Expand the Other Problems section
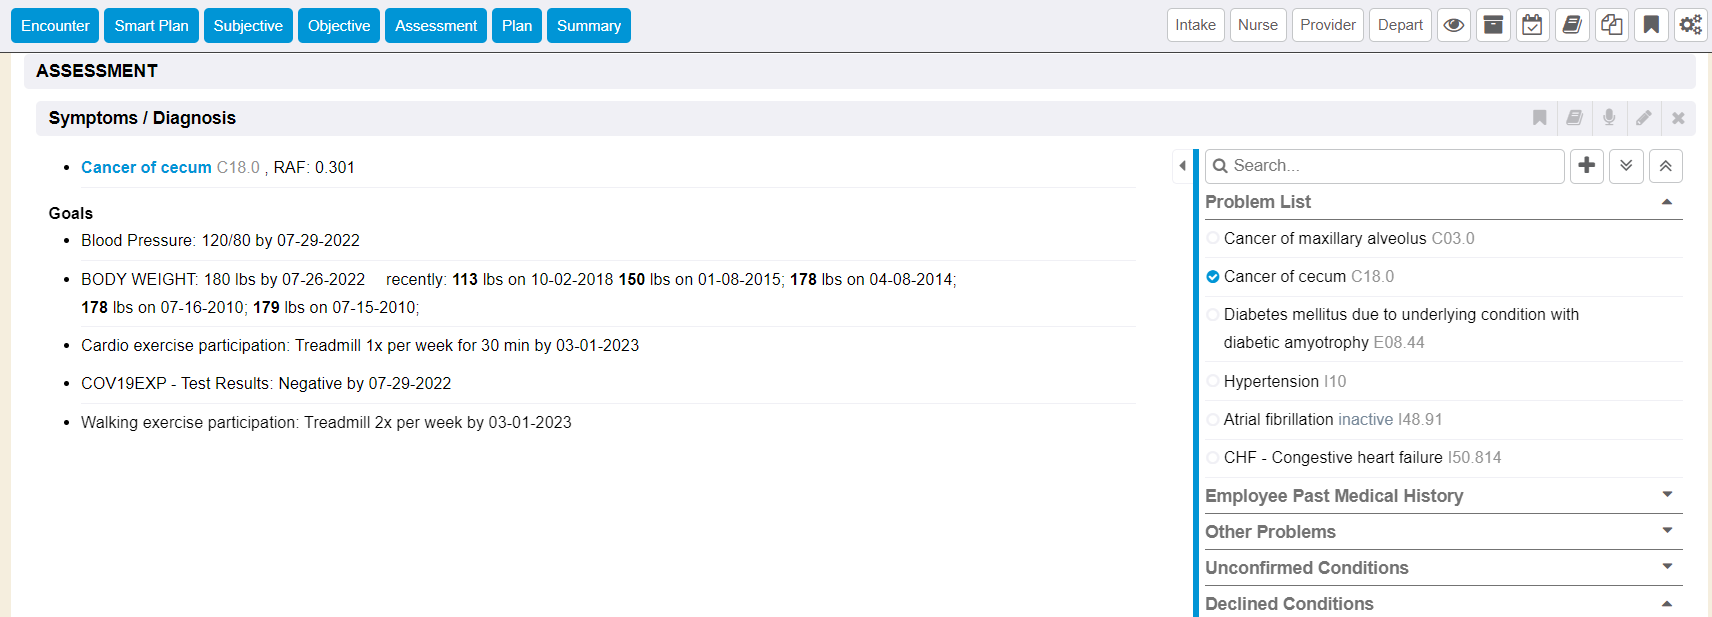Image resolution: width=1712 pixels, height=617 pixels. (1667, 531)
